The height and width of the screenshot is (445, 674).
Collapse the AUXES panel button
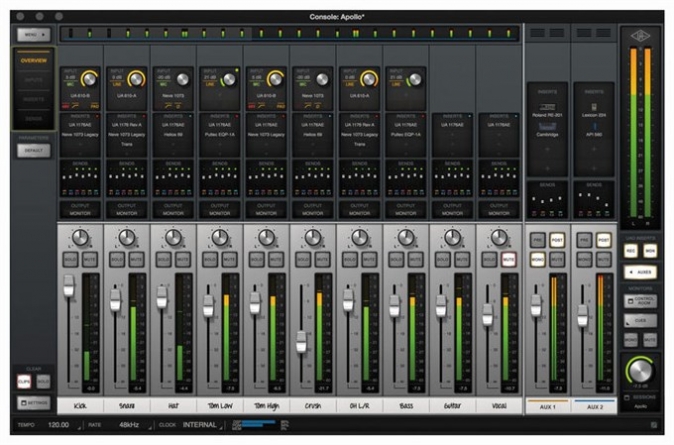[640, 272]
